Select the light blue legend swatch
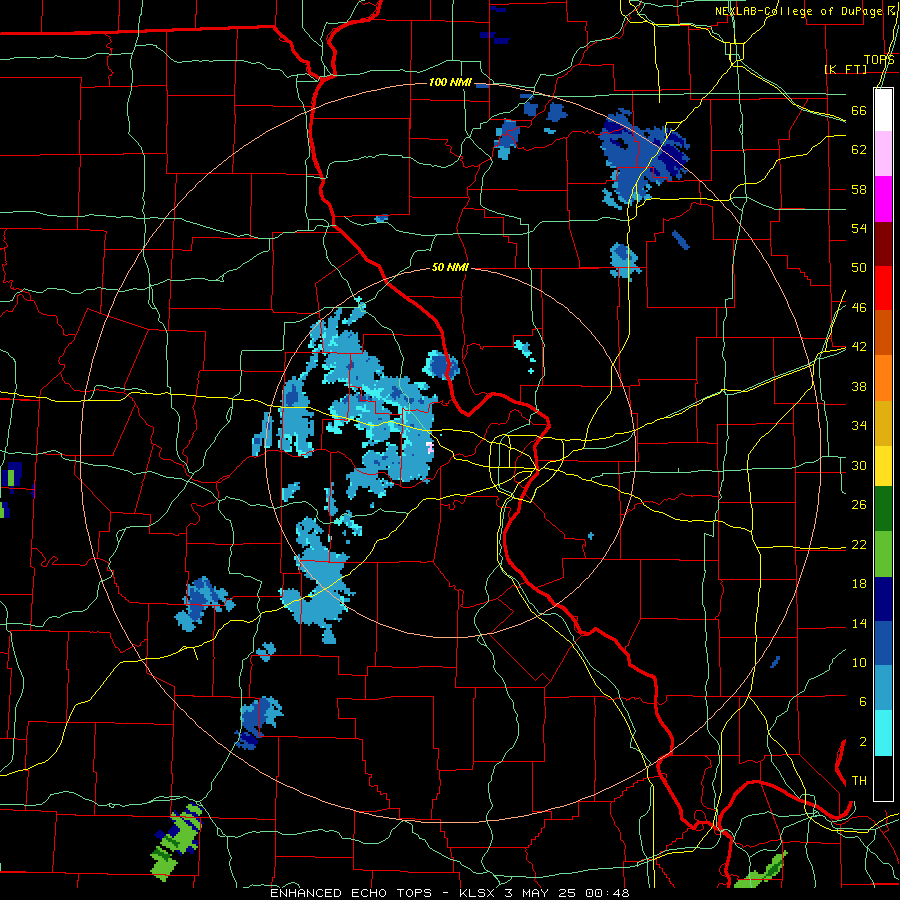This screenshot has height=900, width=900. tap(883, 689)
